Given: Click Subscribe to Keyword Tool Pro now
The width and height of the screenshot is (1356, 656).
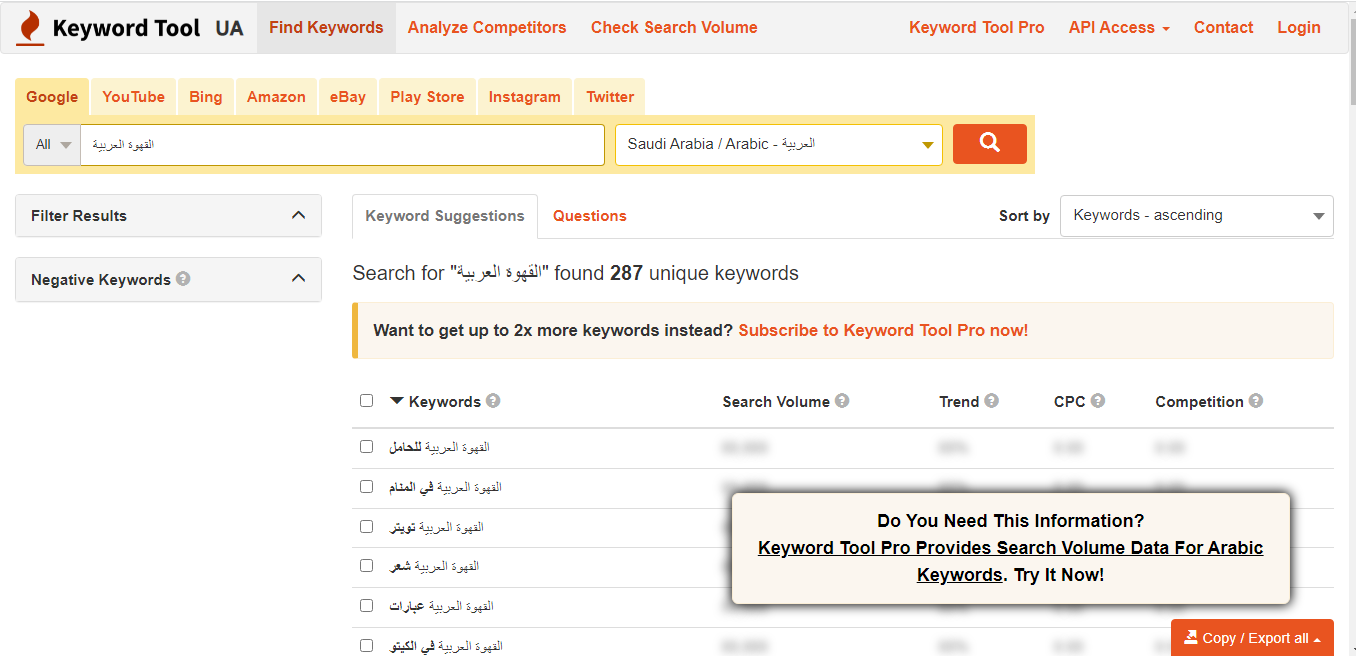Looking at the screenshot, I should point(883,330).
